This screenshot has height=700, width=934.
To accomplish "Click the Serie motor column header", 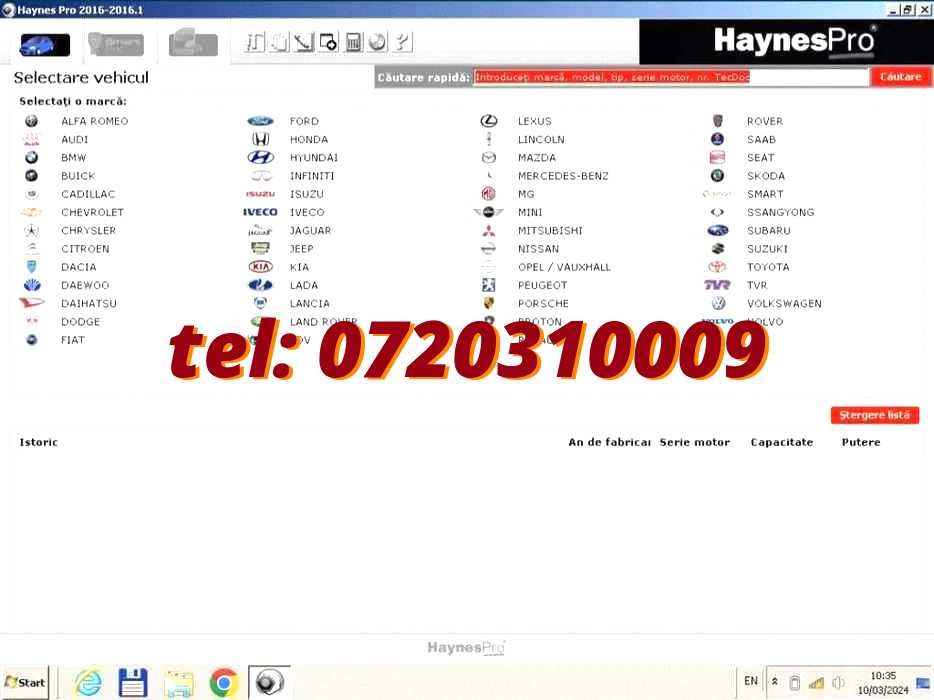I will (x=695, y=442).
